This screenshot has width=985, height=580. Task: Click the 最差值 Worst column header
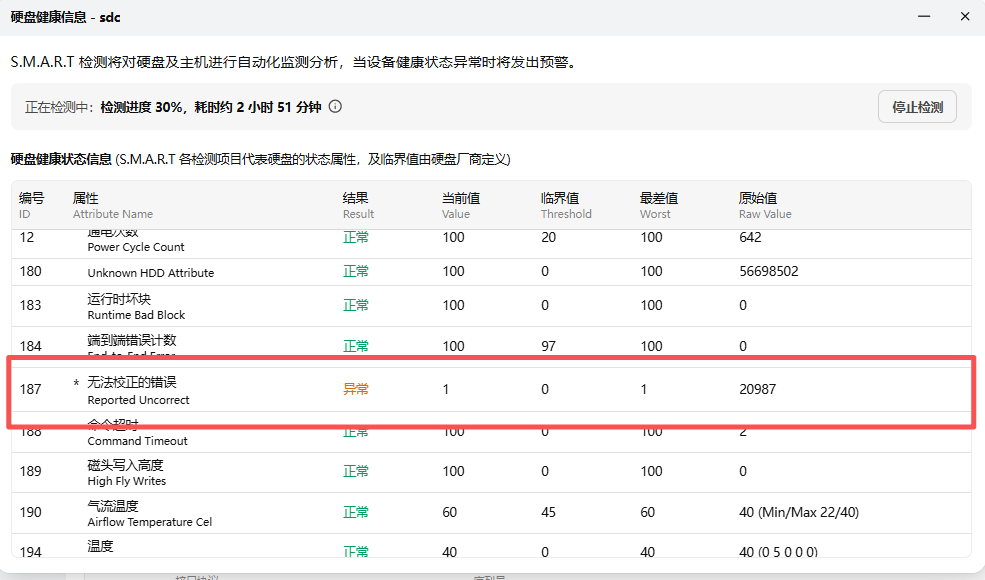pos(658,205)
